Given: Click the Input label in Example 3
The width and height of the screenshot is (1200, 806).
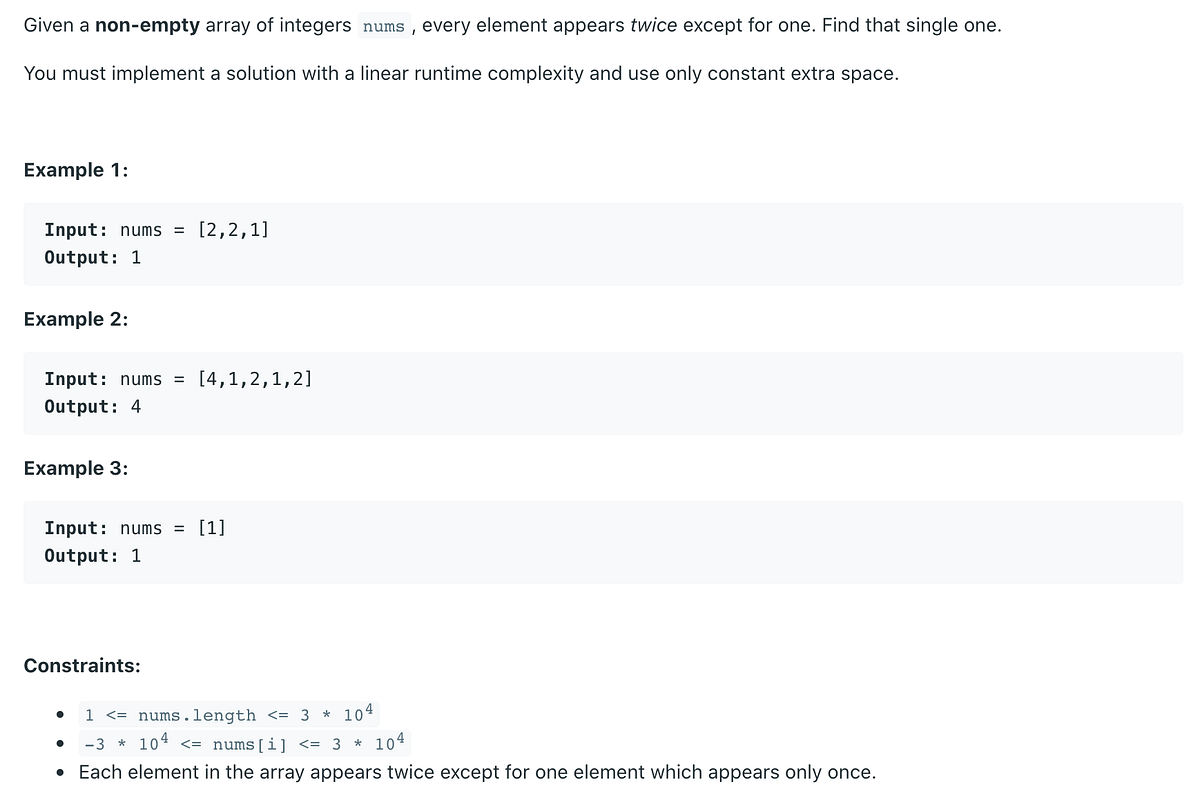Looking at the screenshot, I should [x=77, y=528].
